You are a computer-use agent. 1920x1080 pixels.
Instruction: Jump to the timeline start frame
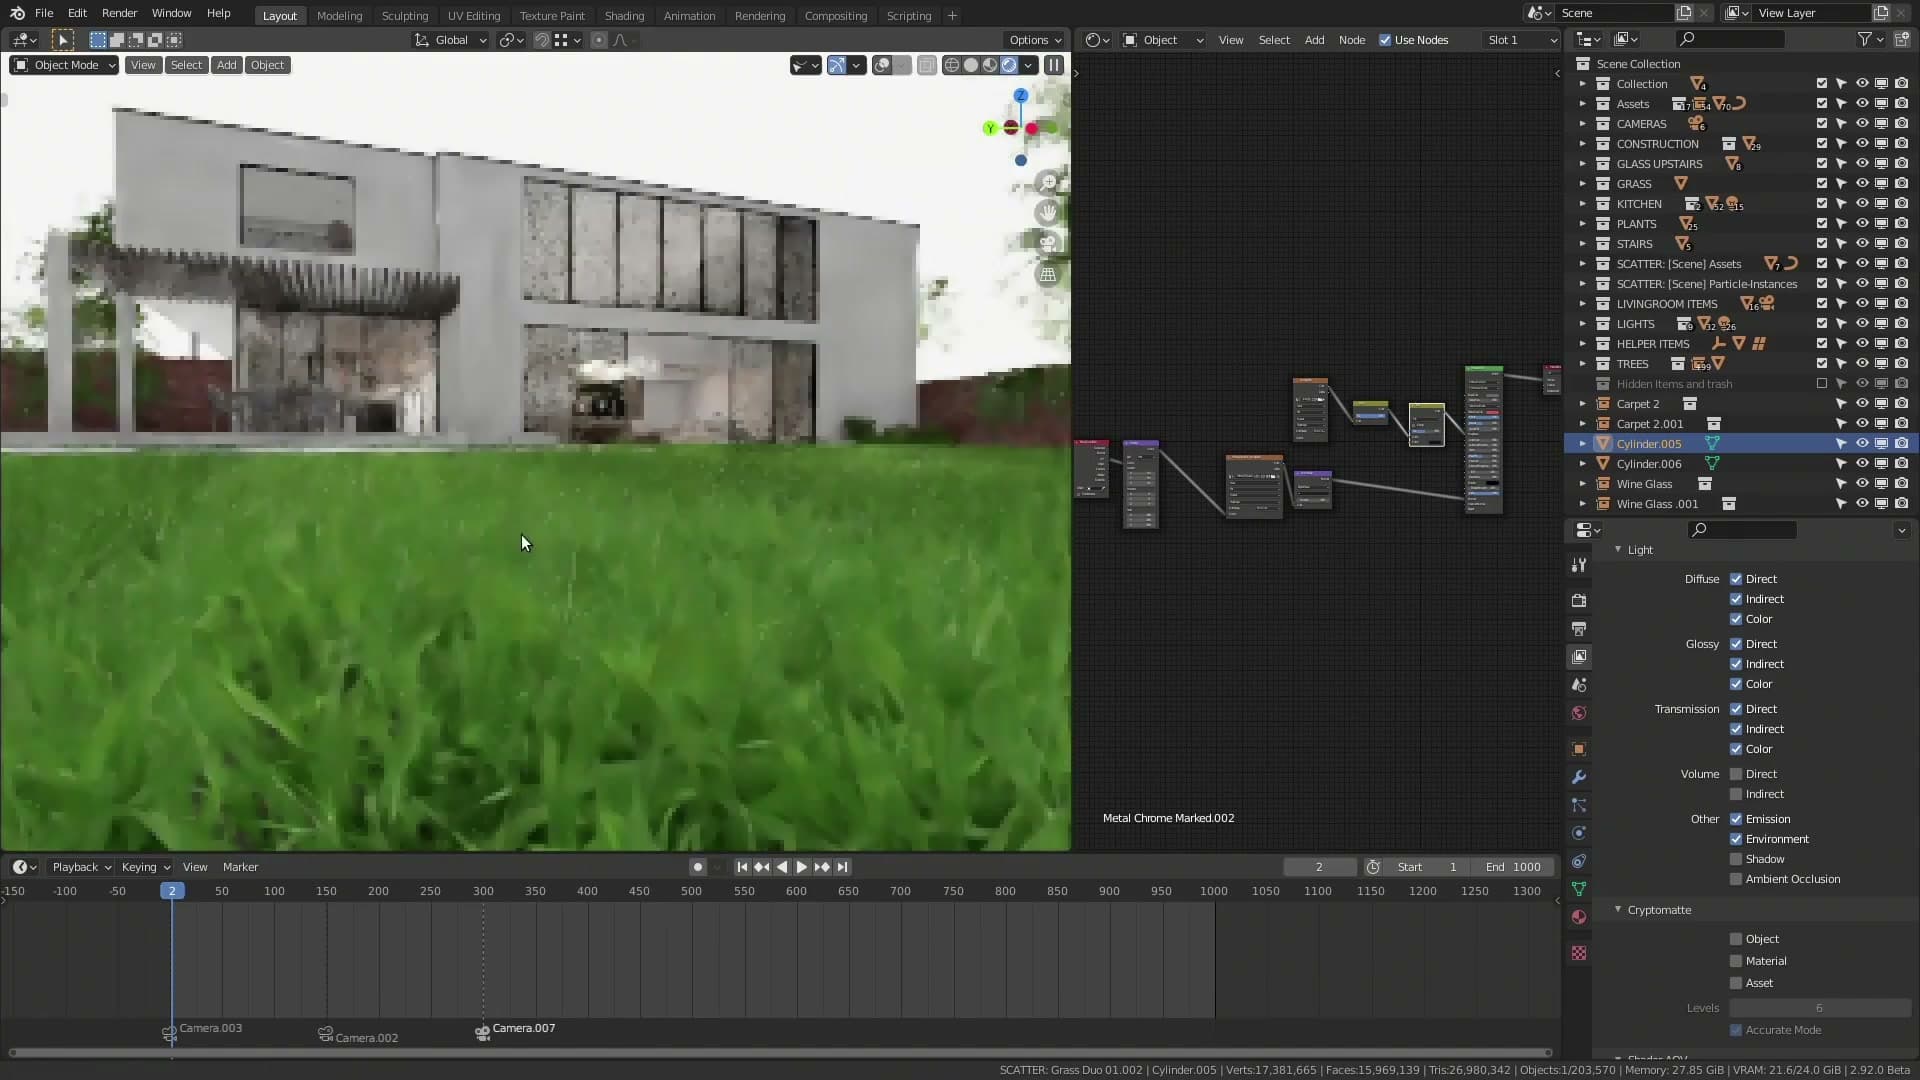tap(742, 867)
